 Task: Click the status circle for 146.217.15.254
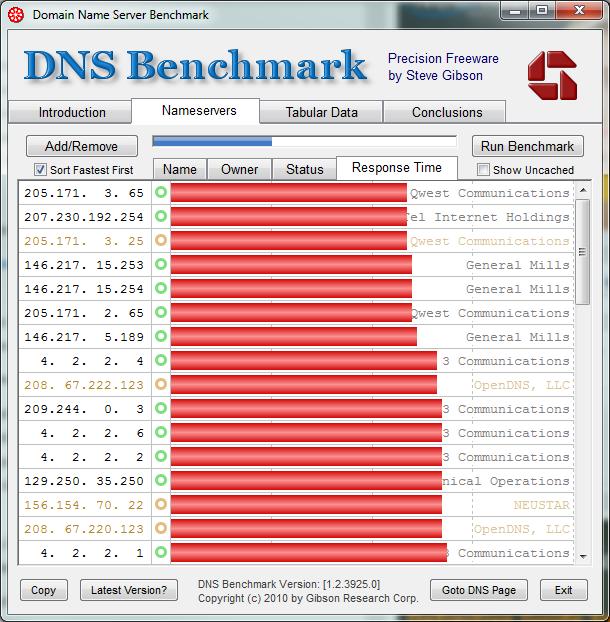coord(161,288)
